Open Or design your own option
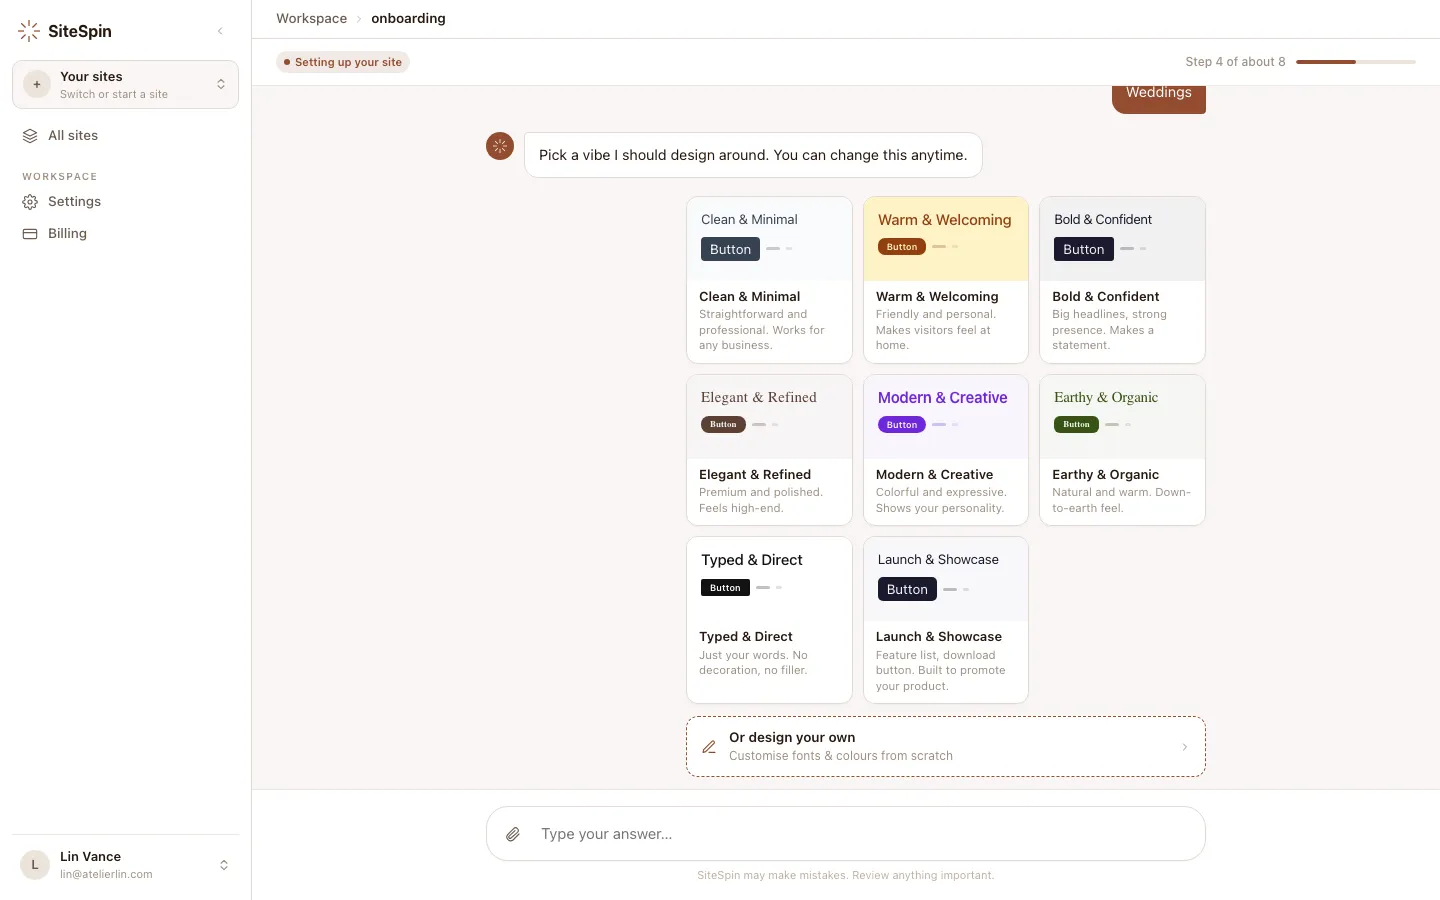Image resolution: width=1440 pixels, height=900 pixels. (946, 746)
